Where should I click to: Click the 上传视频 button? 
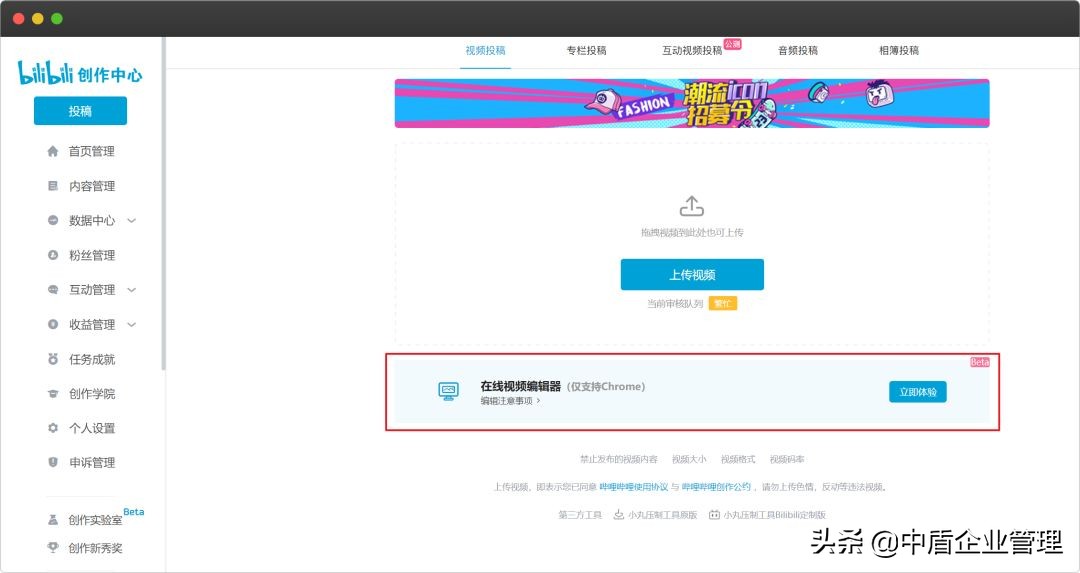point(692,275)
